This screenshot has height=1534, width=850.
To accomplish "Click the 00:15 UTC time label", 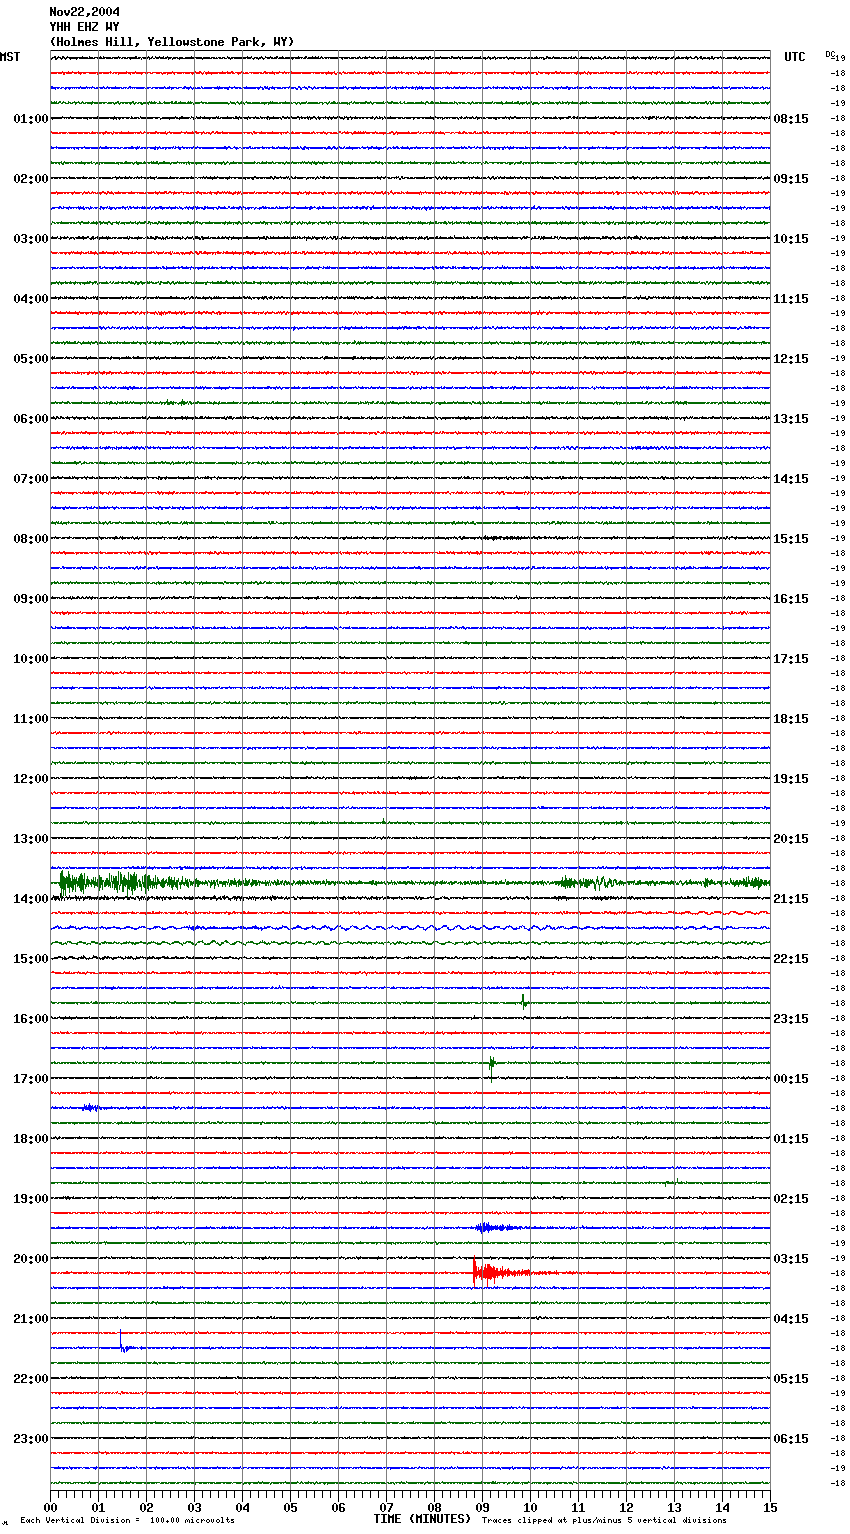I will [791, 1079].
